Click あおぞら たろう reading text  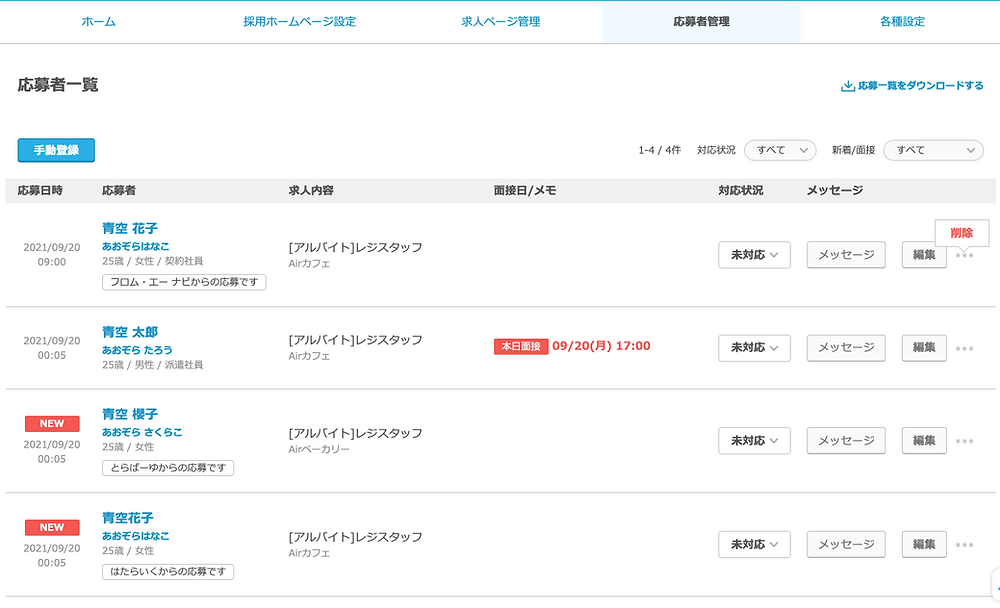click(x=137, y=350)
